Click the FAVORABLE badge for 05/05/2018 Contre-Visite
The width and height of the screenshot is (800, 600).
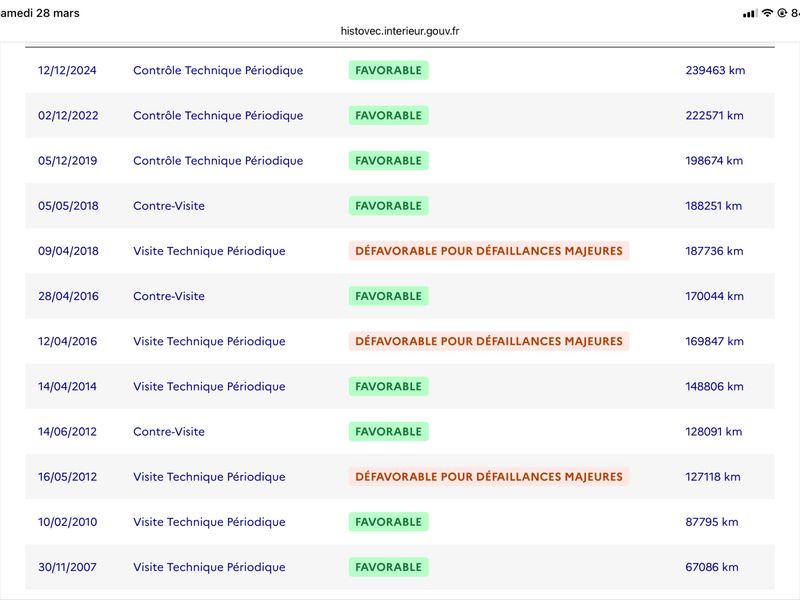tap(388, 206)
